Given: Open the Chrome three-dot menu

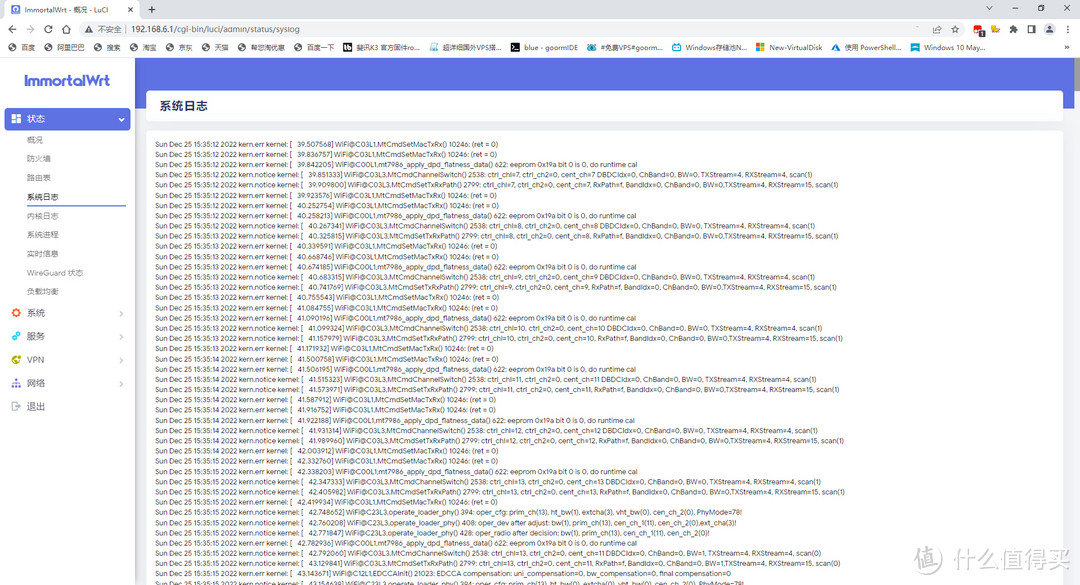Looking at the screenshot, I should point(1066,29).
